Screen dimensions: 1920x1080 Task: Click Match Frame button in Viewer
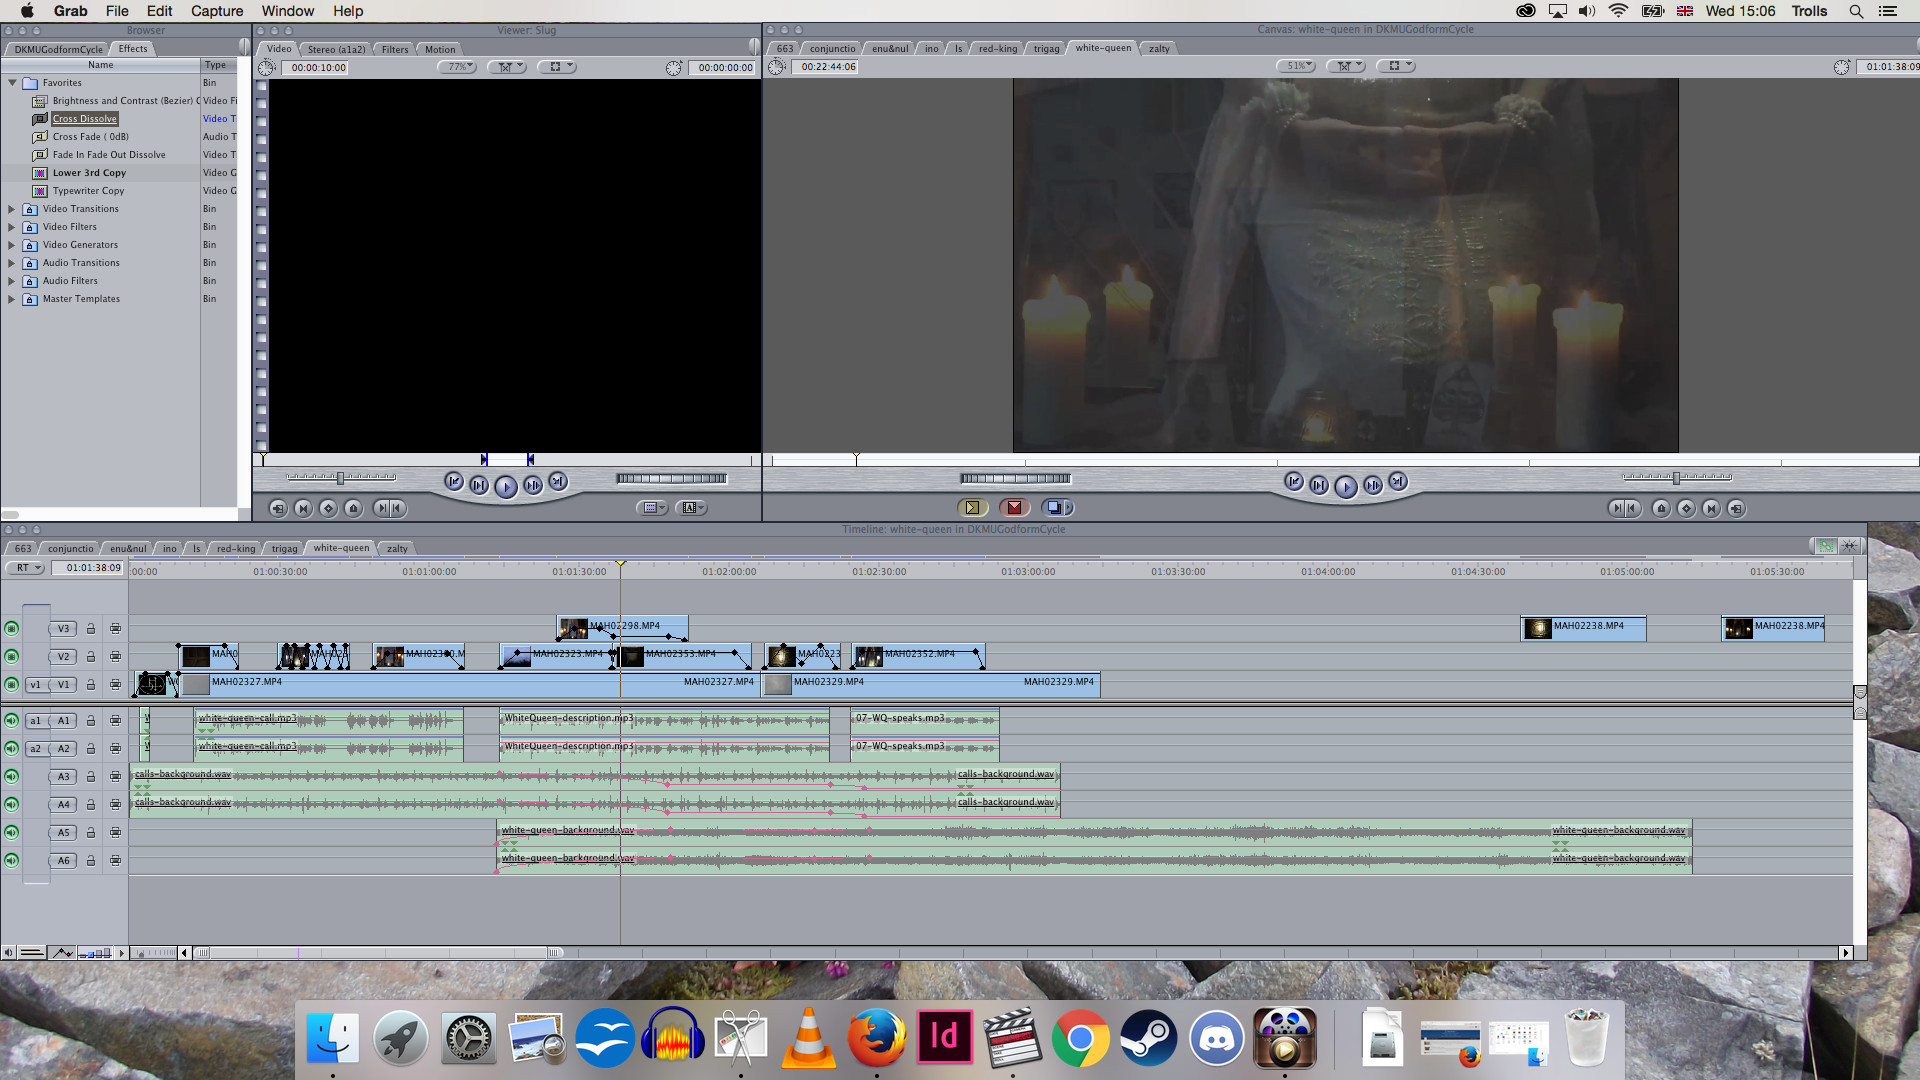[x=278, y=508]
